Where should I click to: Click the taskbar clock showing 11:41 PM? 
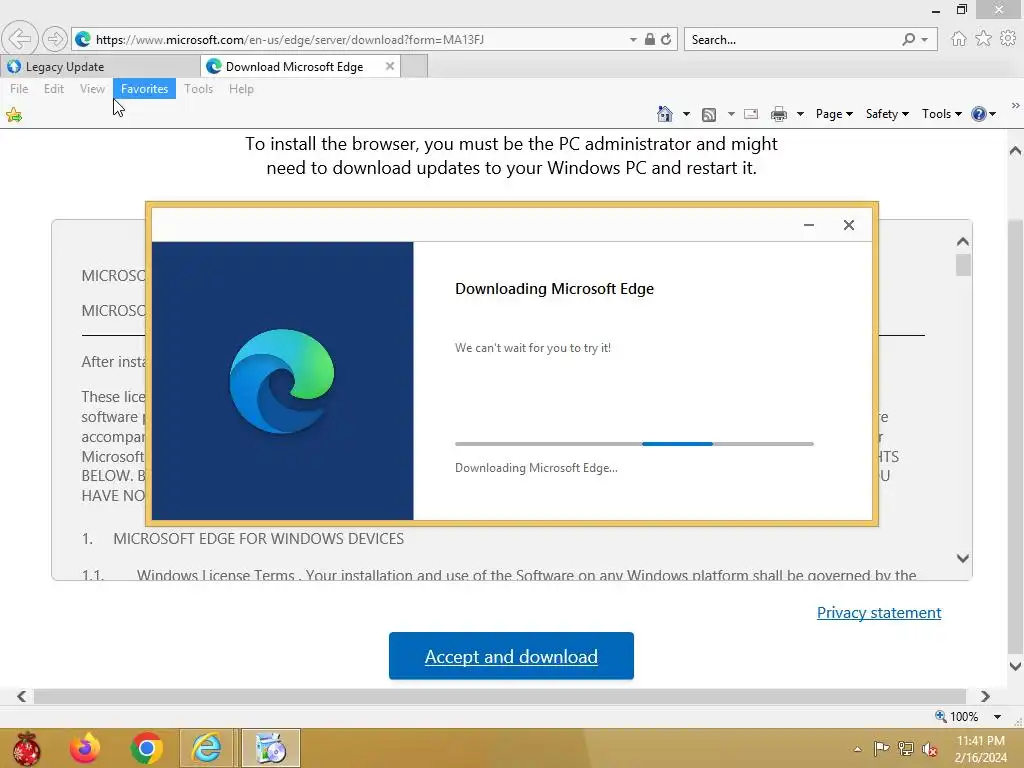point(980,748)
